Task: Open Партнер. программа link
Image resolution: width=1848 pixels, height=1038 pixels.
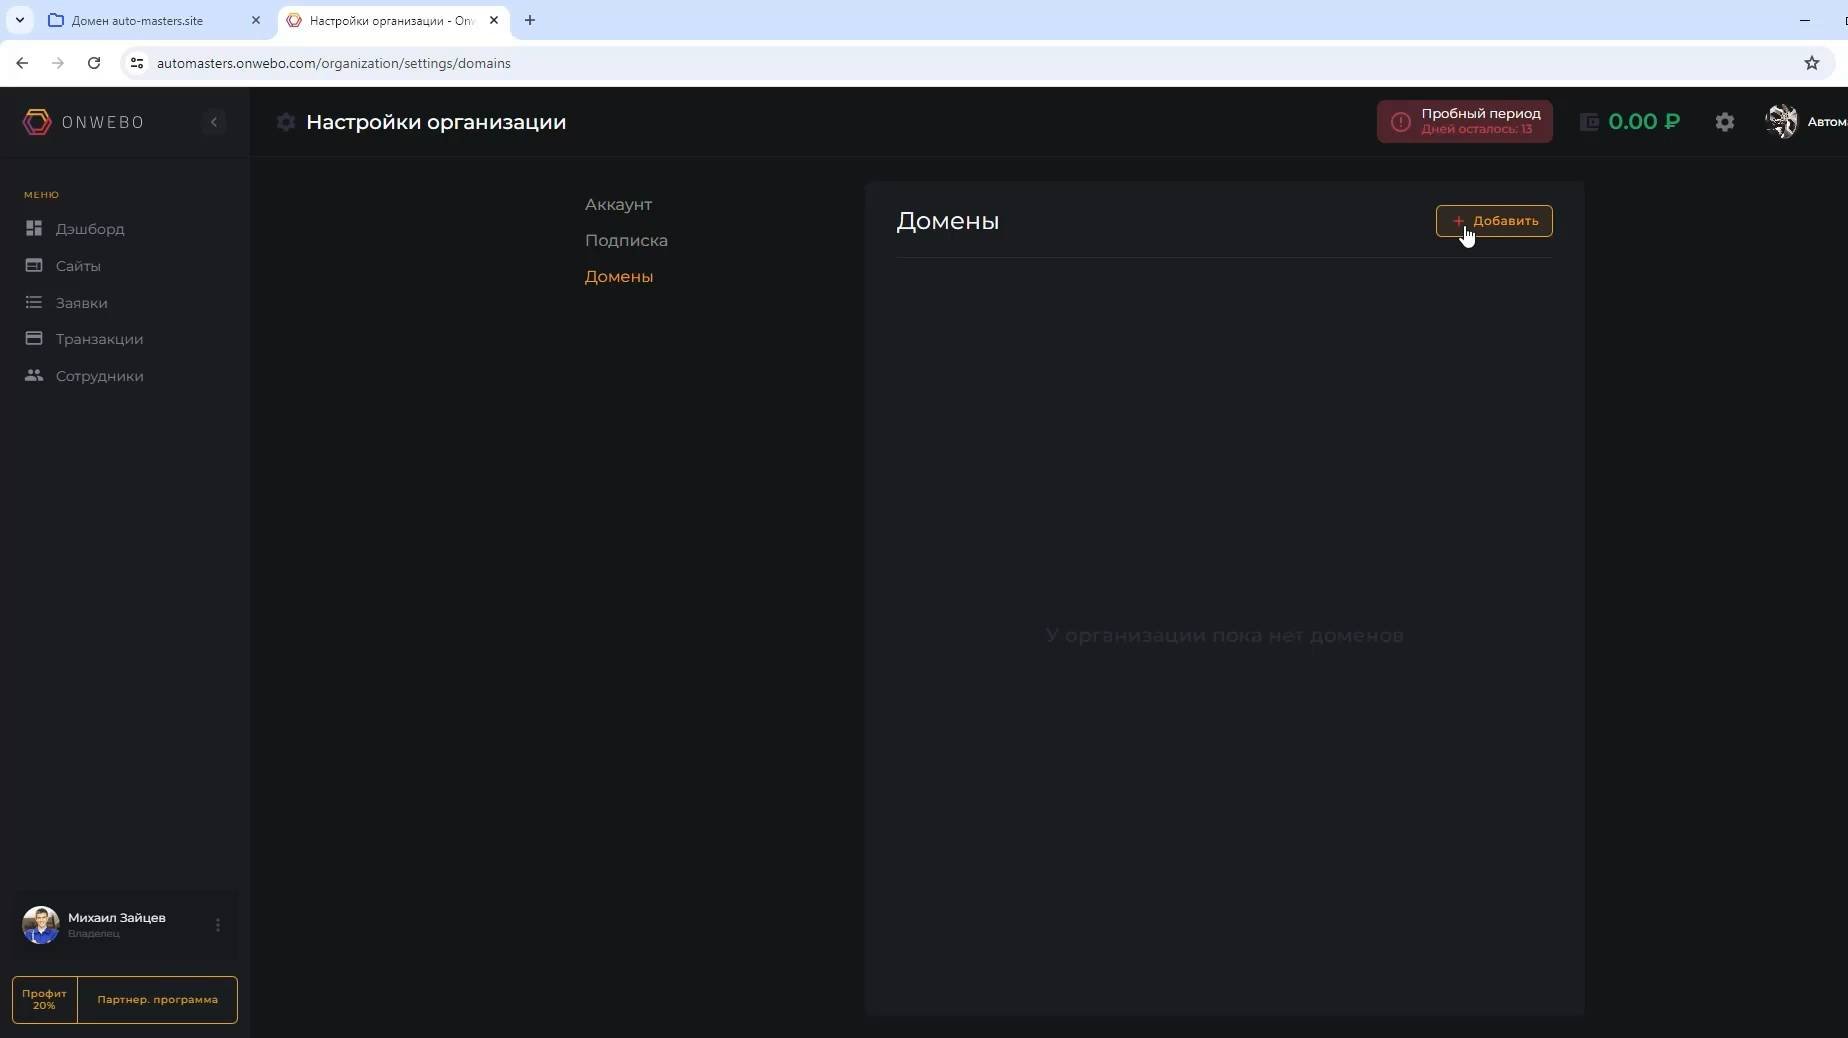Action: click(158, 1000)
